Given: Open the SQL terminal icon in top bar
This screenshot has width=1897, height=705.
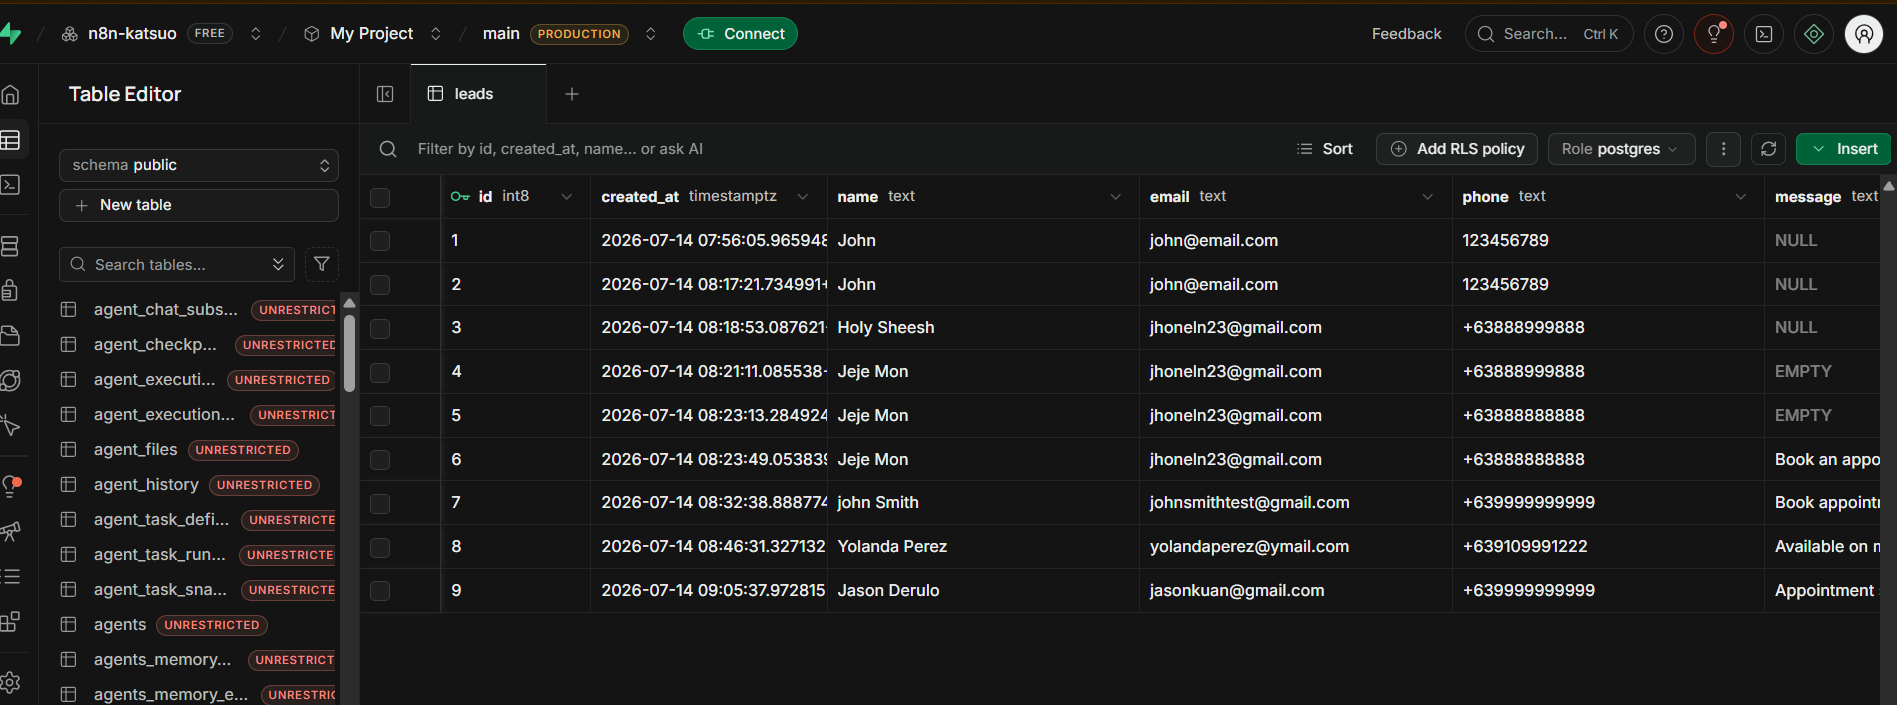Looking at the screenshot, I should coord(1764,34).
